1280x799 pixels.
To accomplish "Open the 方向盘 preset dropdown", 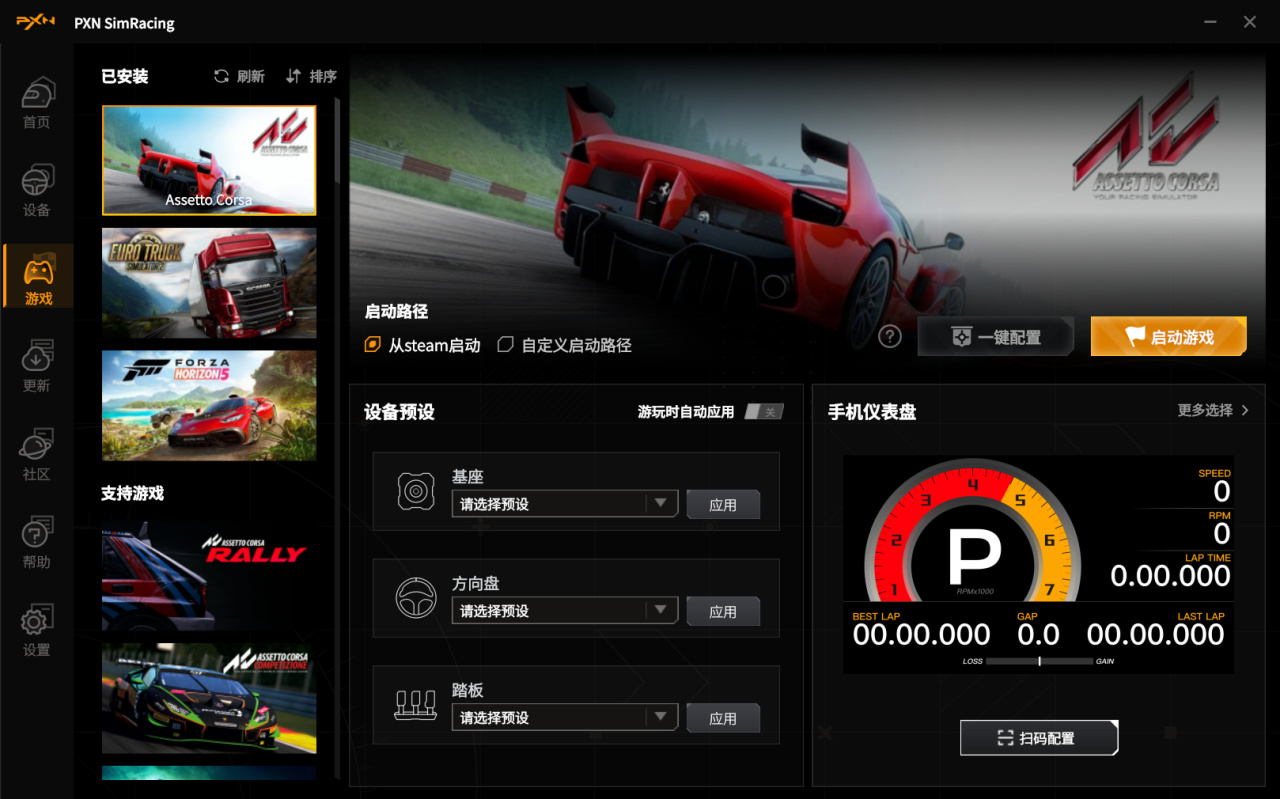I will 565,611.
